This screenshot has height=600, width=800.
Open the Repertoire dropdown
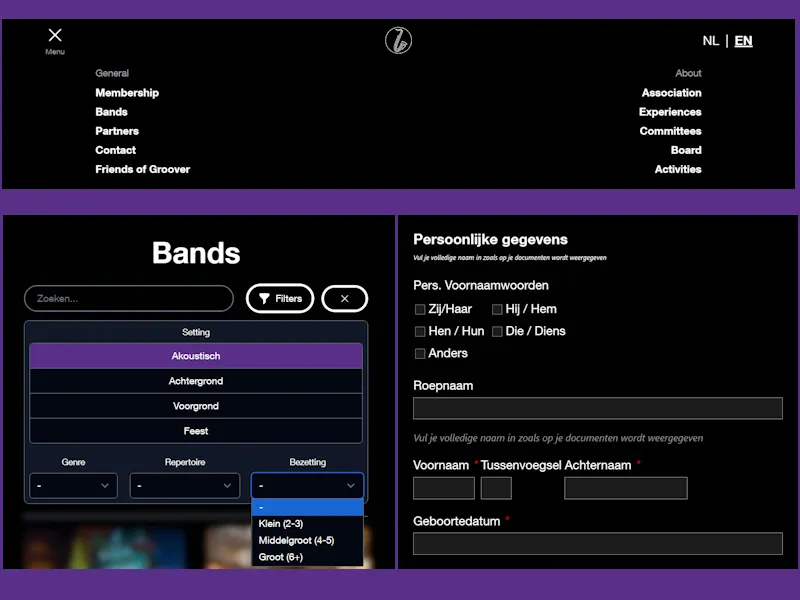[185, 485]
